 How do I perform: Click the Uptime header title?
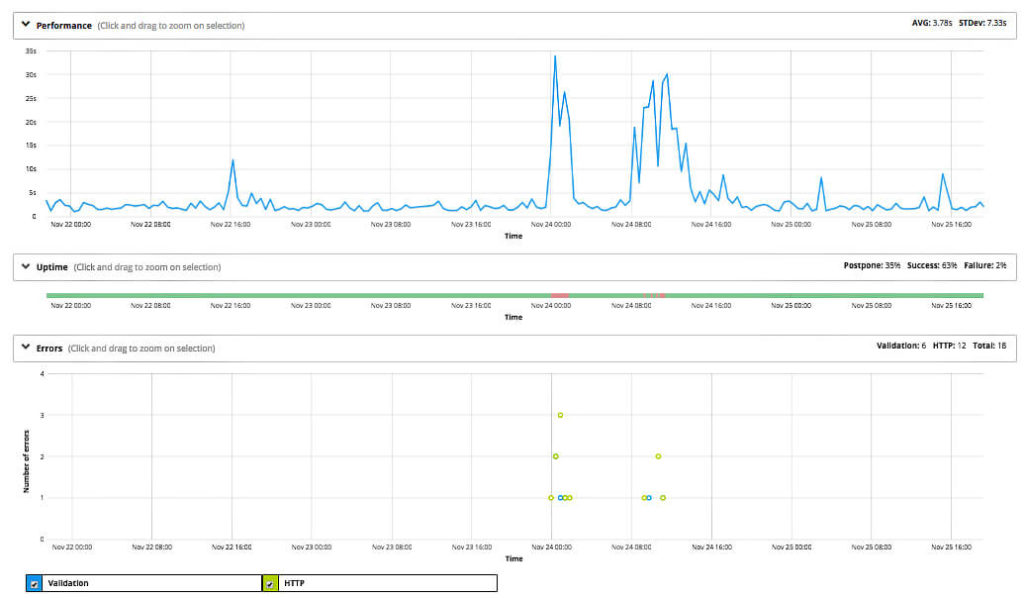pos(52,267)
